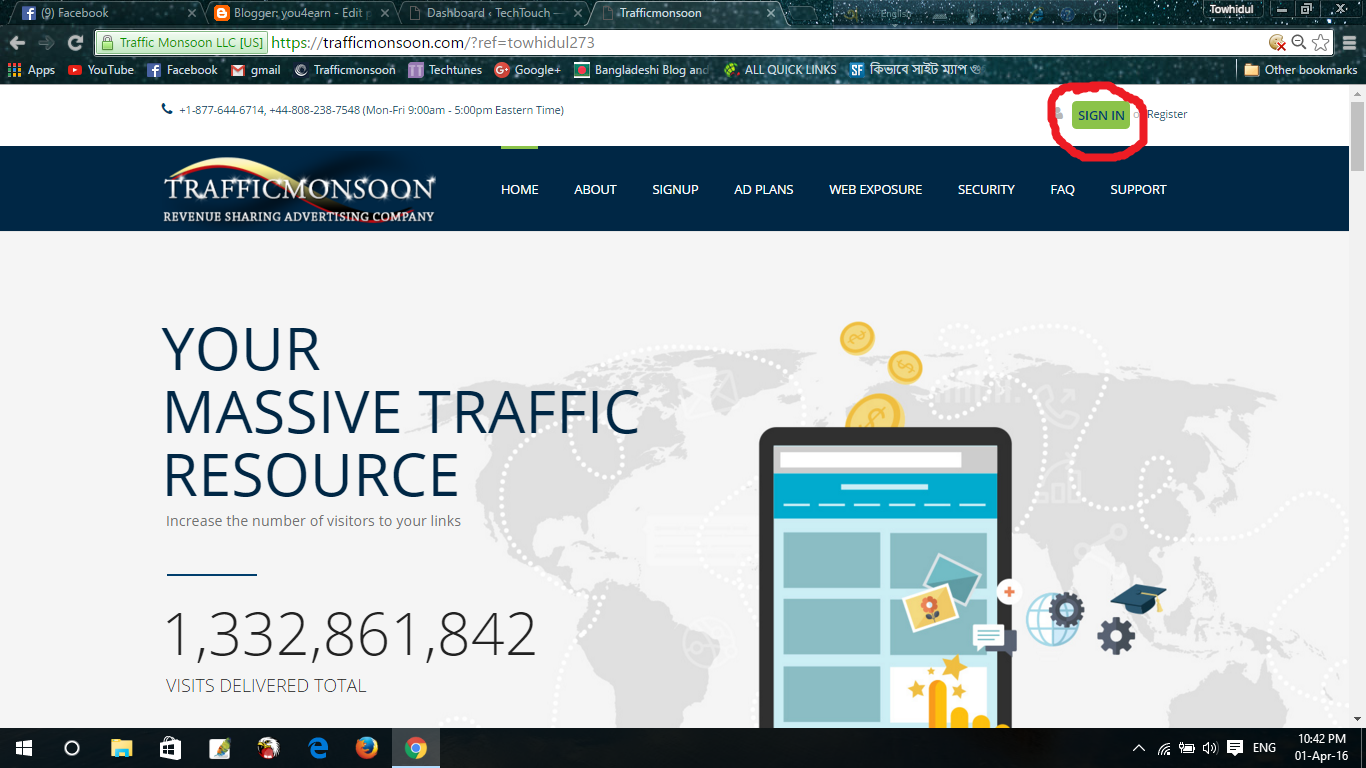Open the YouTube bookmark
1366x768 pixels.
(x=101, y=70)
